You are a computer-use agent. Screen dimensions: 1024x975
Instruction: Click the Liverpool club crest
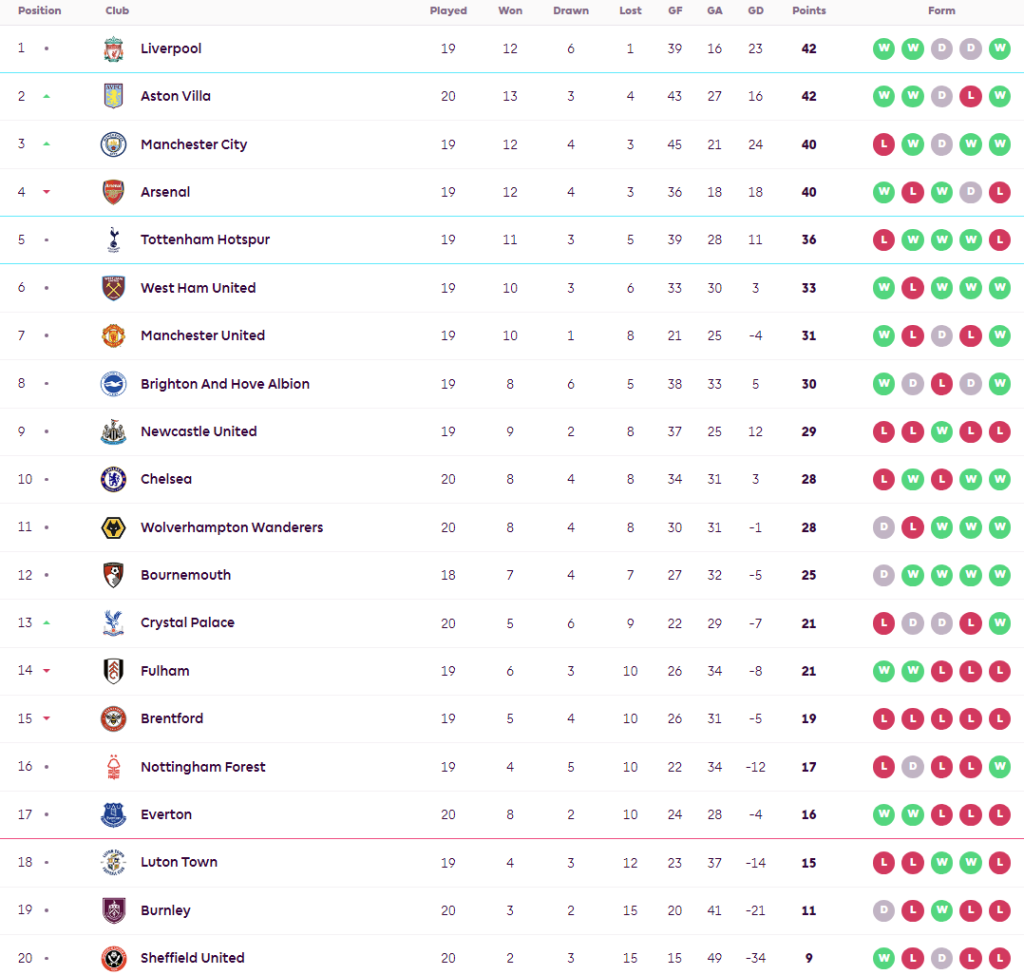[113, 49]
